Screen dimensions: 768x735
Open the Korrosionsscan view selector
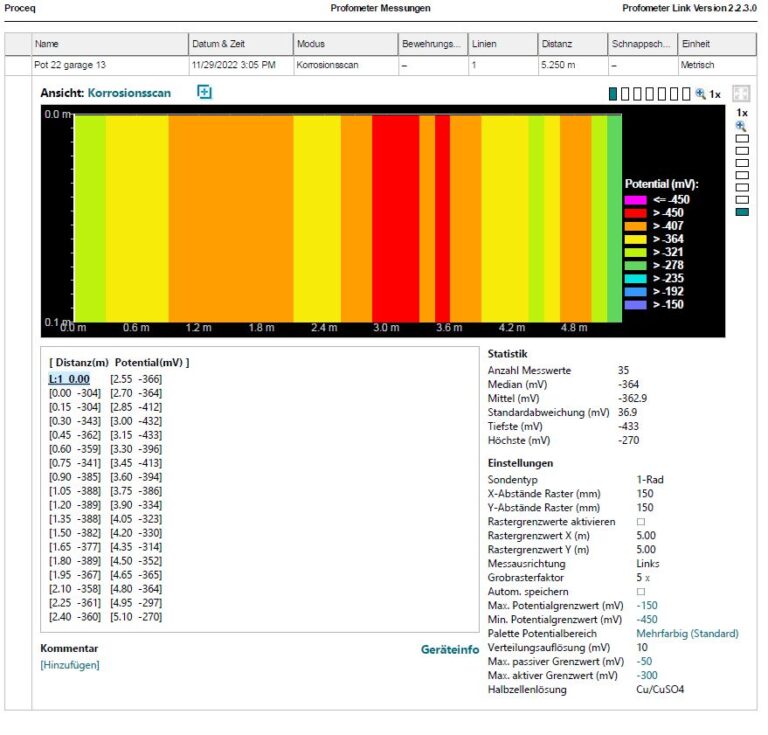click(x=129, y=93)
